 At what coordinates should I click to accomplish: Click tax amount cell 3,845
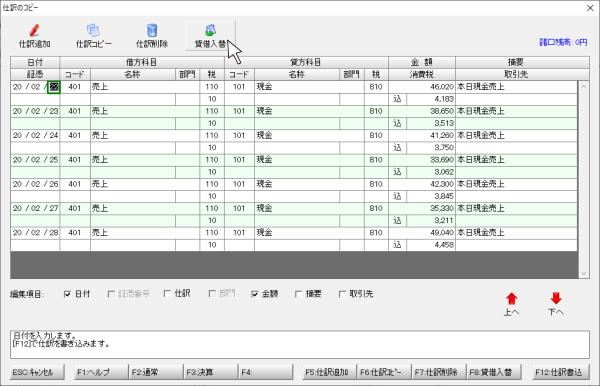(x=431, y=196)
